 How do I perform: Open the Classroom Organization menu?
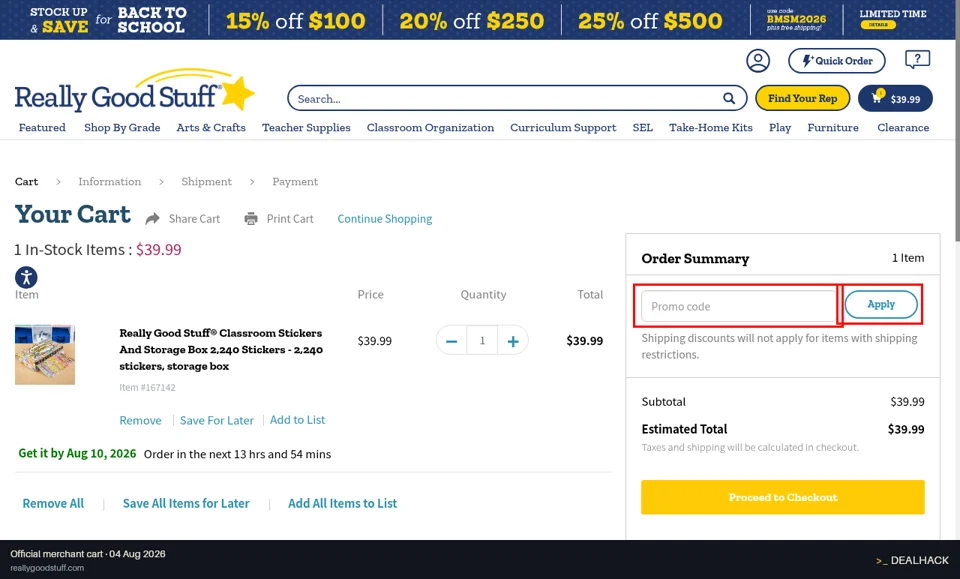pos(430,127)
